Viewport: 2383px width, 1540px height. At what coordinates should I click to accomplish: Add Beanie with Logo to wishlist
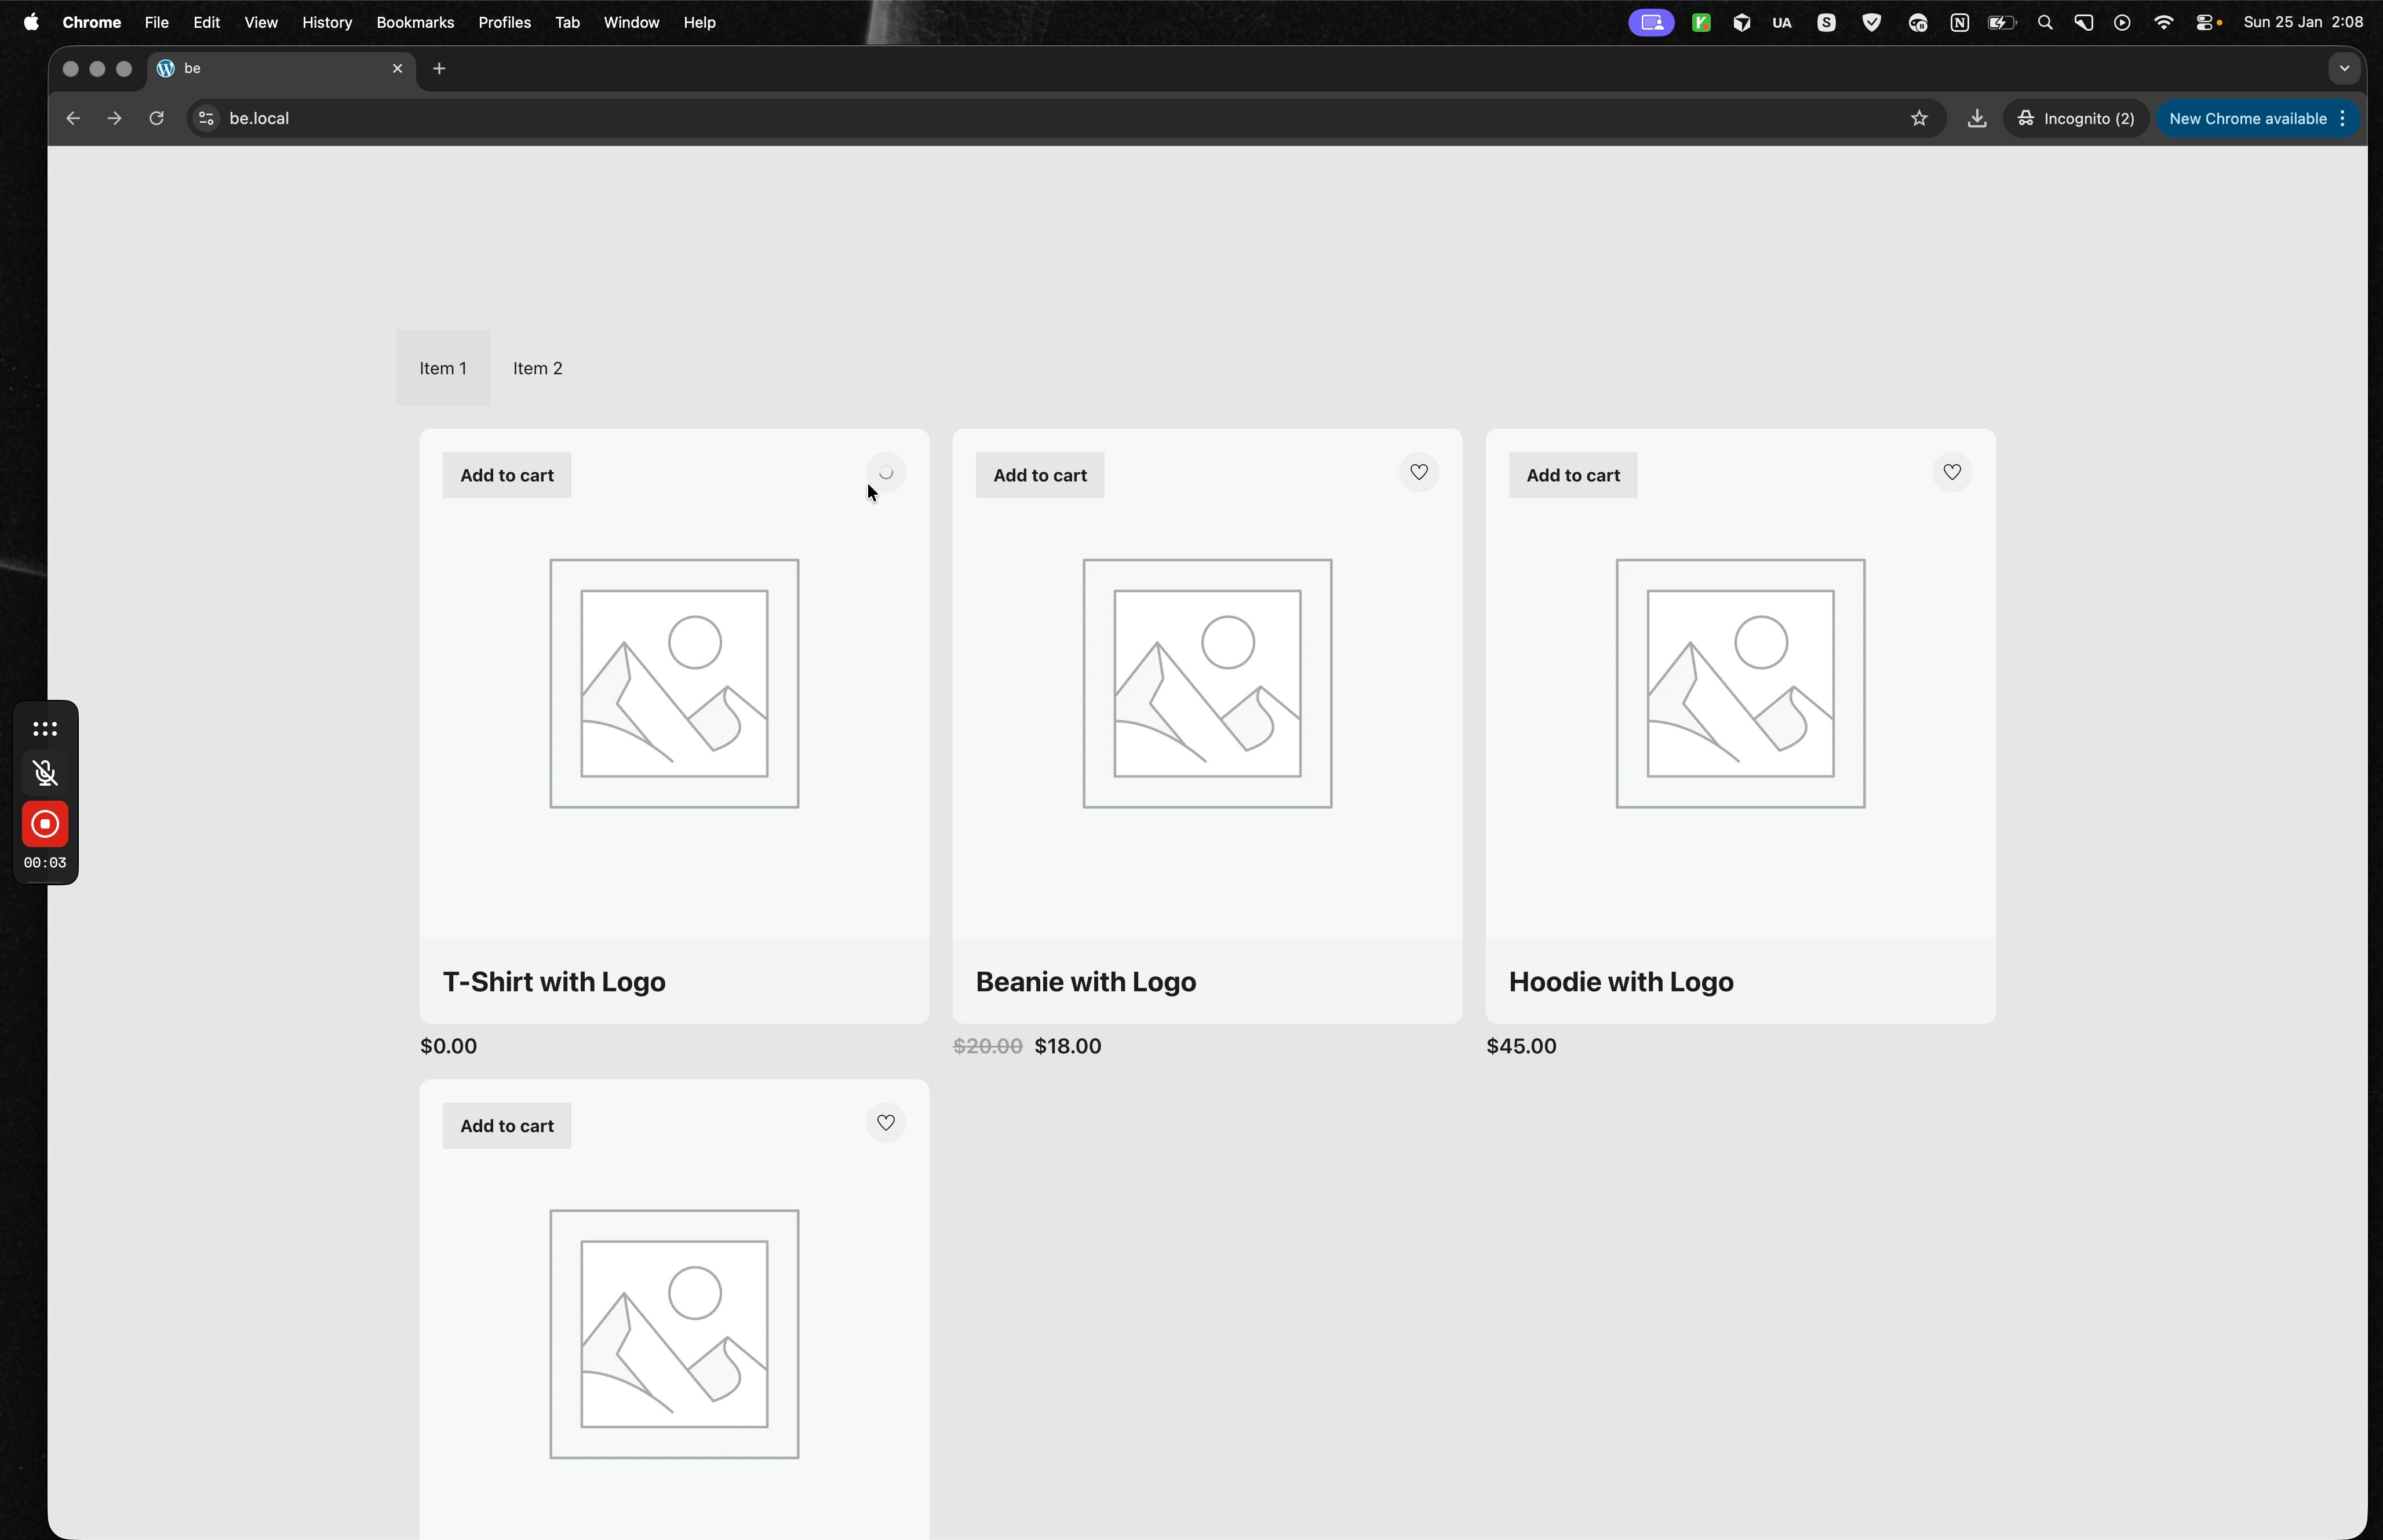coord(1418,472)
